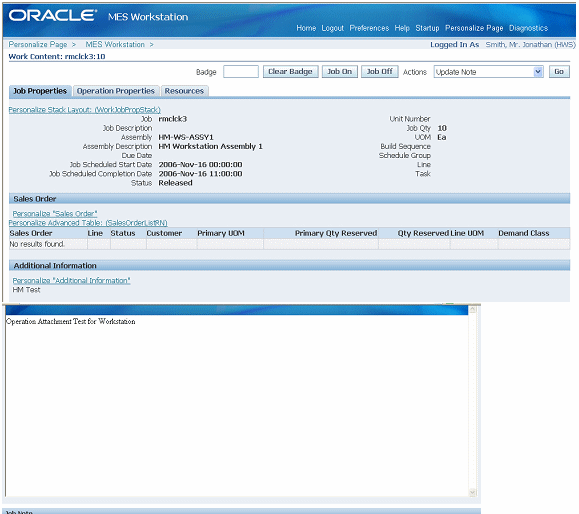The image size is (579, 514).
Task: Click Personalize Page in header navigation
Action: pyautogui.click(x=474, y=28)
